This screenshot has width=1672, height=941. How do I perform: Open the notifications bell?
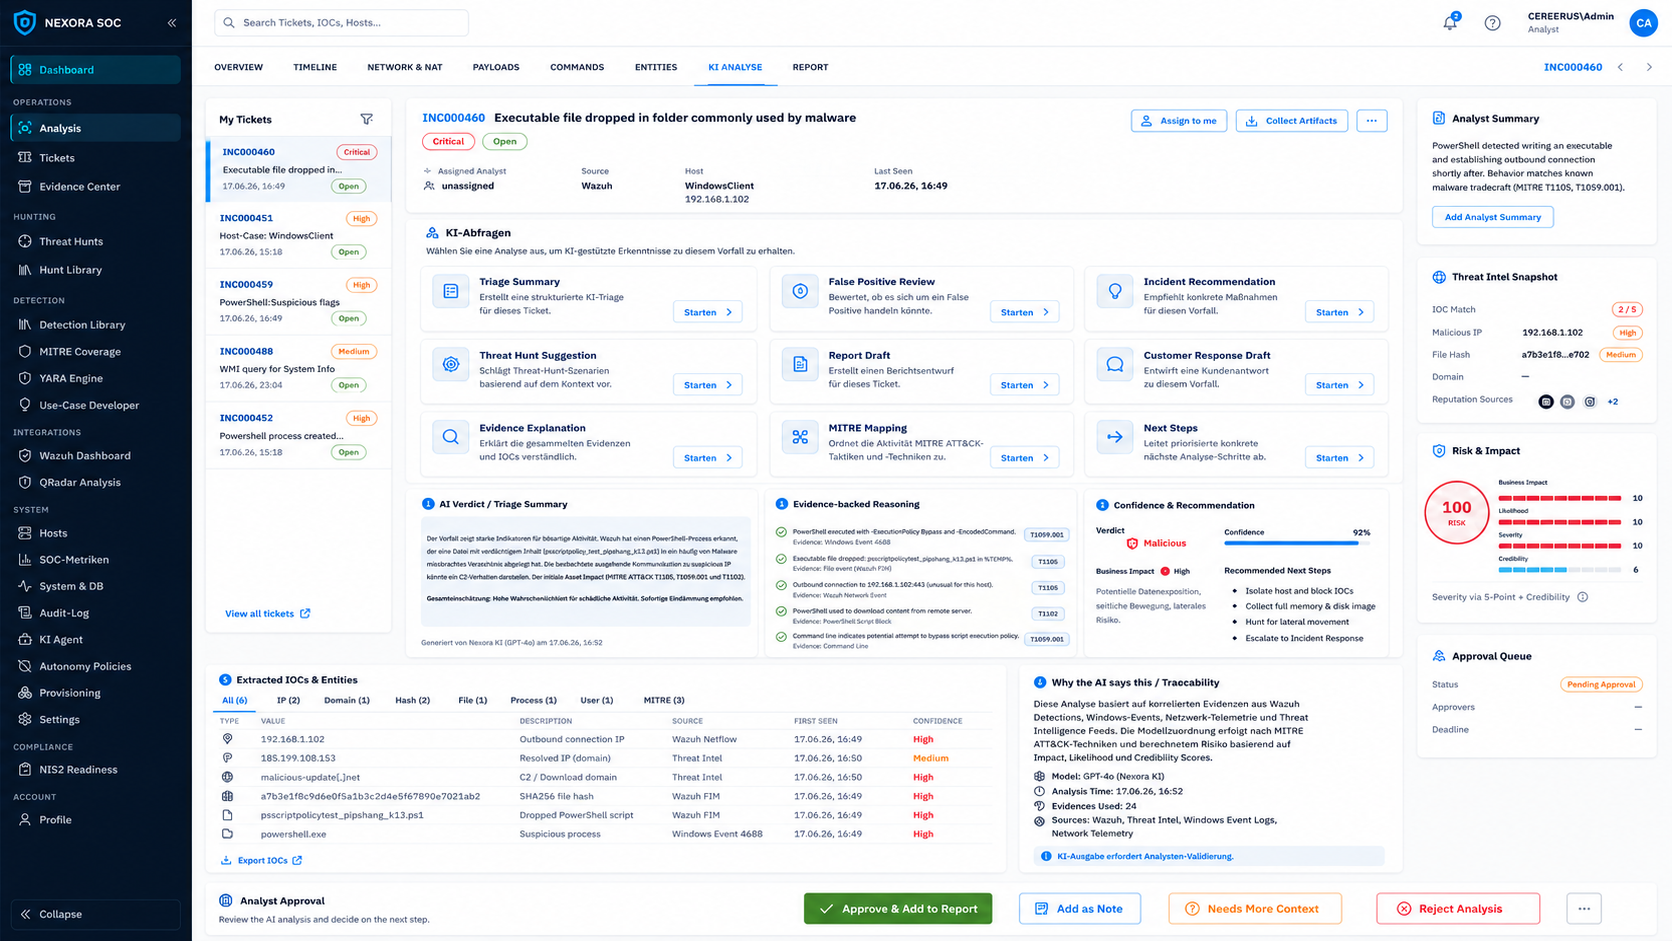point(1450,22)
